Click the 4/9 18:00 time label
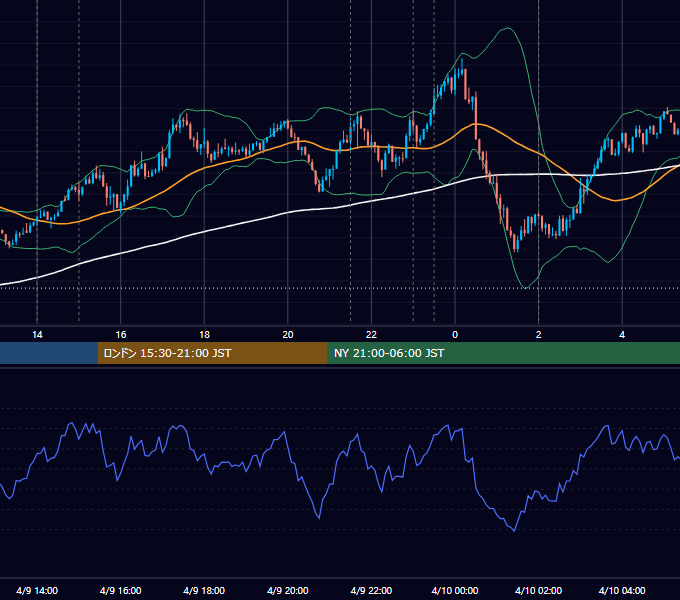This screenshot has width=680, height=600. [x=204, y=590]
